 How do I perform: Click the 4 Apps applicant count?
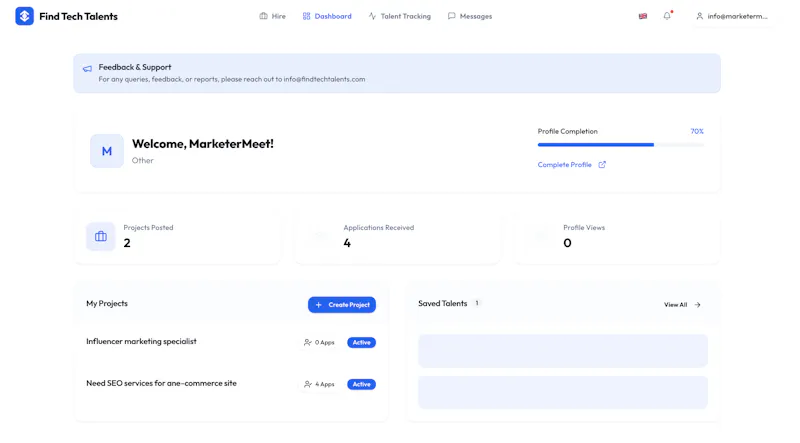click(319, 384)
